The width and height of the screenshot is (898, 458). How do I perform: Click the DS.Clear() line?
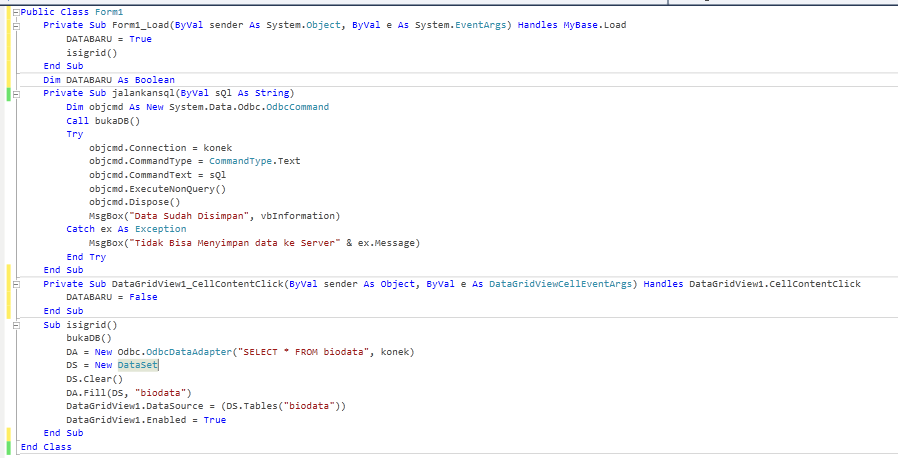pyautogui.click(x=94, y=379)
